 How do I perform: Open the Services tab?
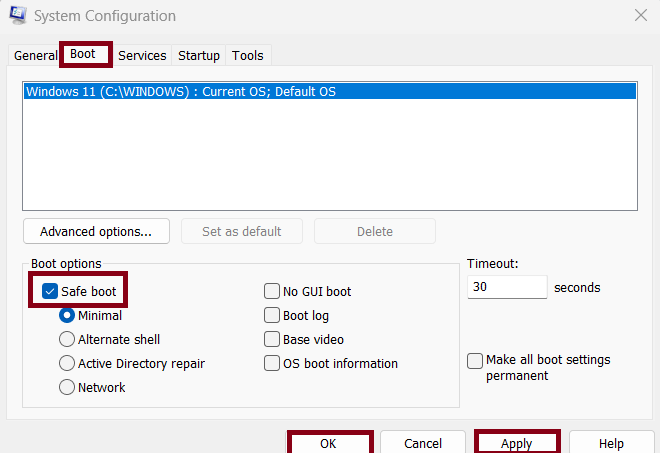pos(142,56)
